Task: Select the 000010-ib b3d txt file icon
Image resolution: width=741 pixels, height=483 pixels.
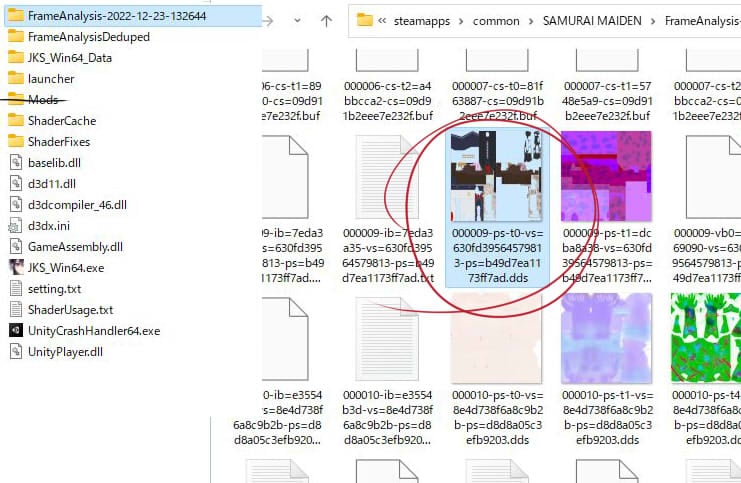Action: [387, 338]
